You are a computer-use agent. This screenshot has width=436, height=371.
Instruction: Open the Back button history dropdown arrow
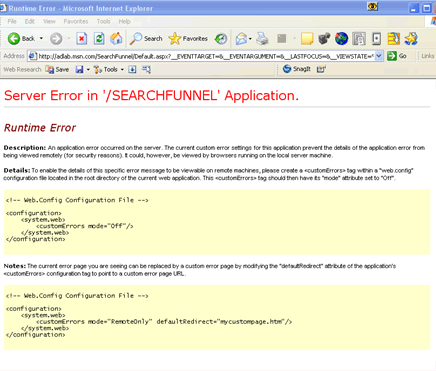pos(41,39)
